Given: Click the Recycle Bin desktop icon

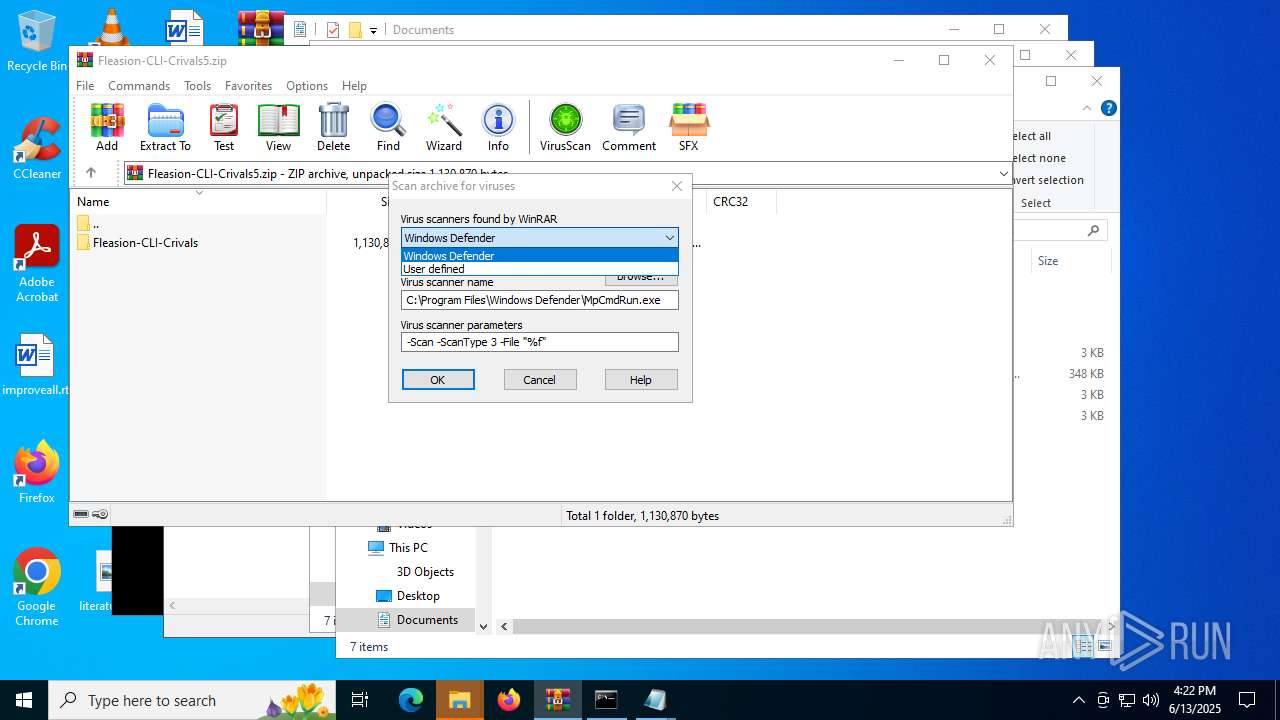Looking at the screenshot, I should 37,41.
